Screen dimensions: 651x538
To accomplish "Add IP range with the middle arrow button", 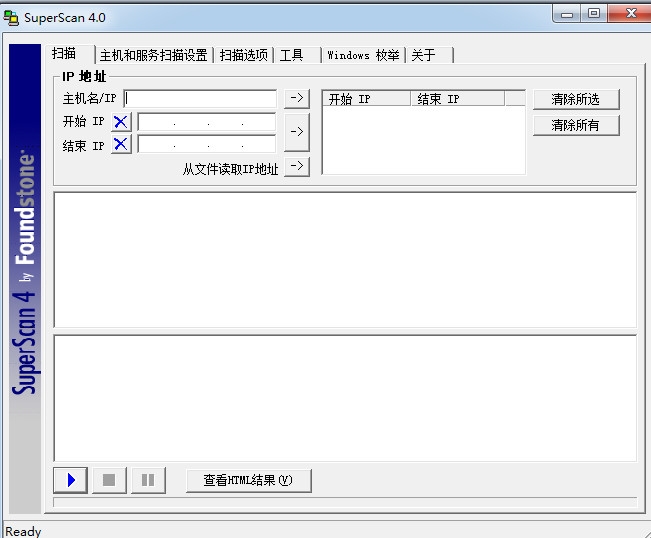I will point(297,132).
